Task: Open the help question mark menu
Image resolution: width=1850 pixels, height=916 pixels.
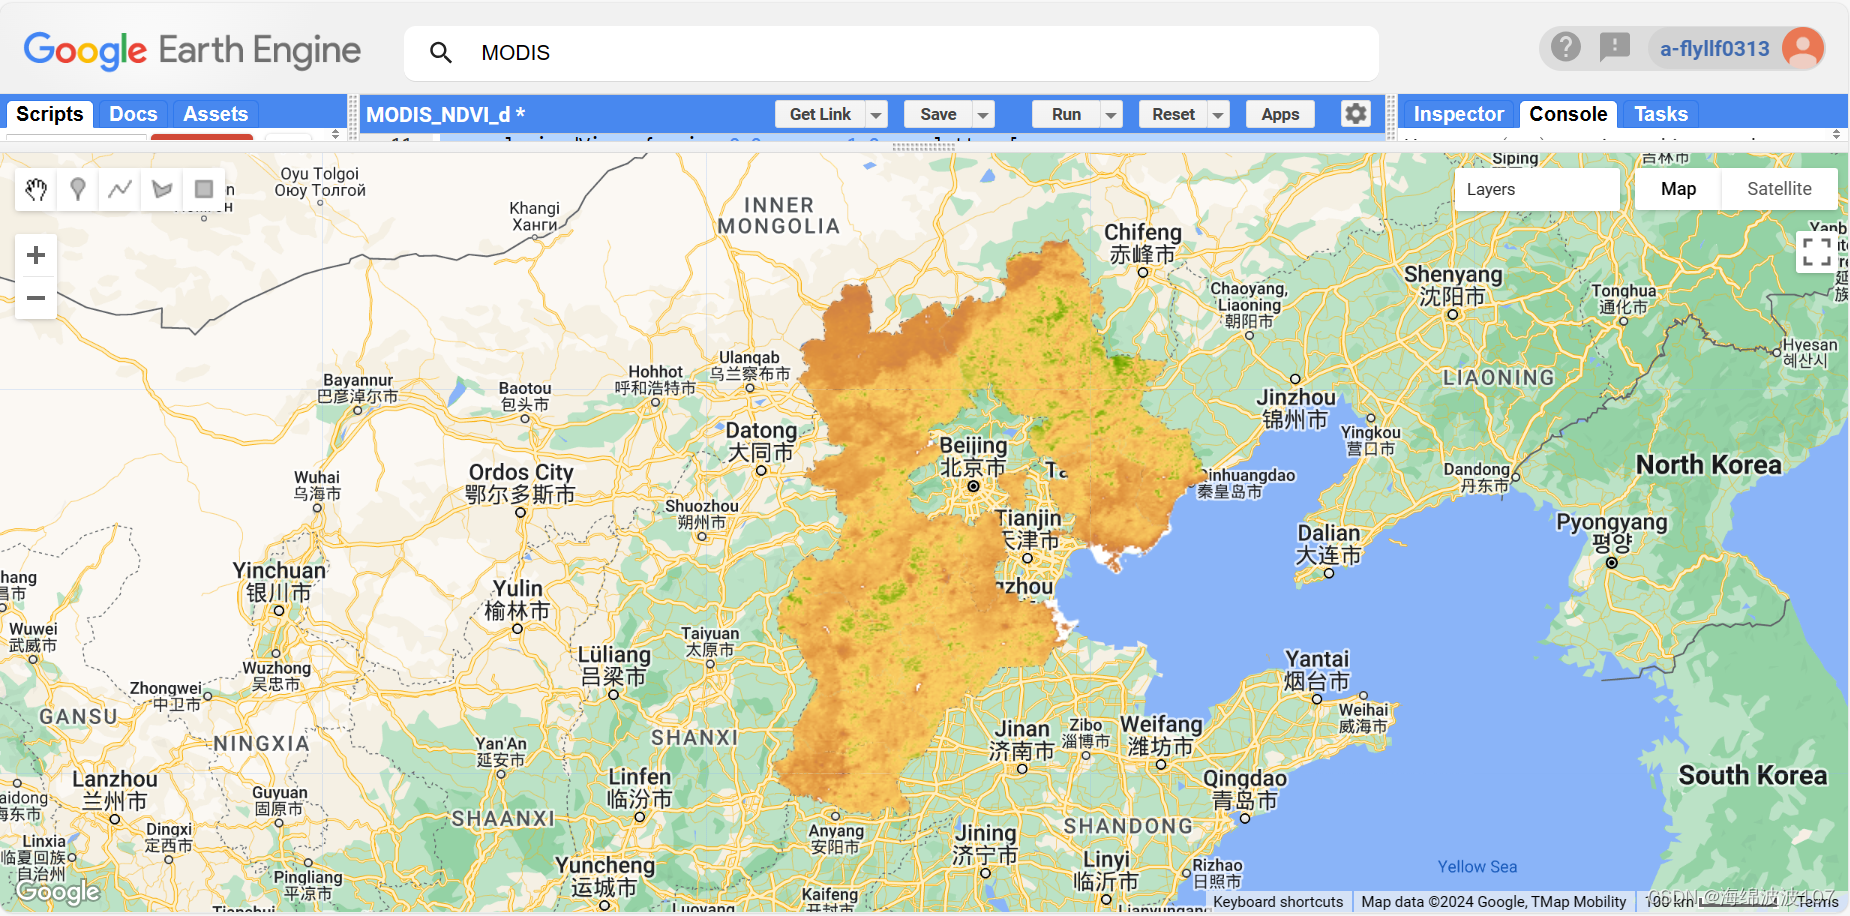Action: pos(1566,47)
